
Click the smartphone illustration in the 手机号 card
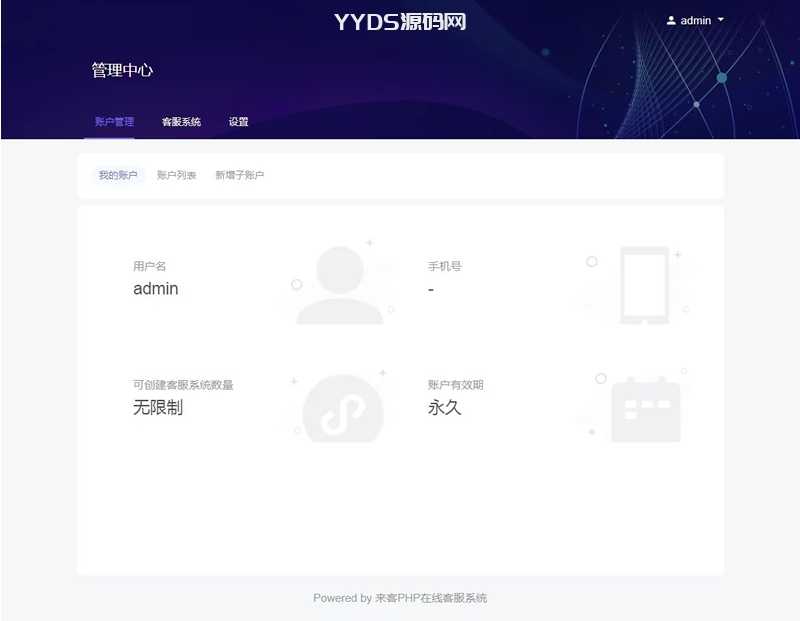pyautogui.click(x=643, y=284)
